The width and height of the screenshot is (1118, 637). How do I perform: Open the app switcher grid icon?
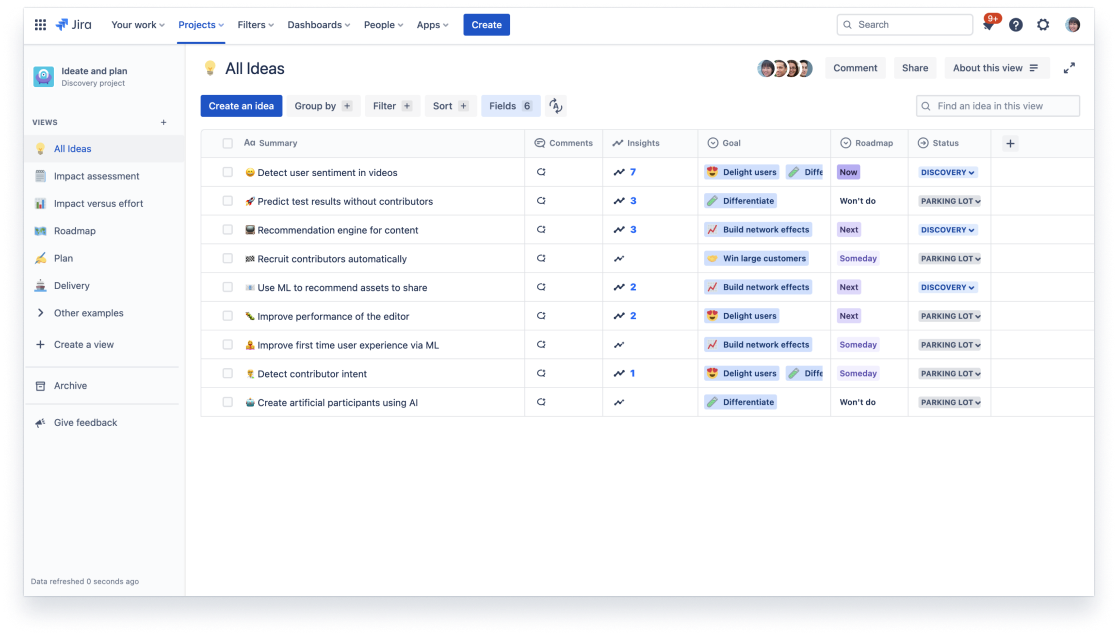pos(40,25)
